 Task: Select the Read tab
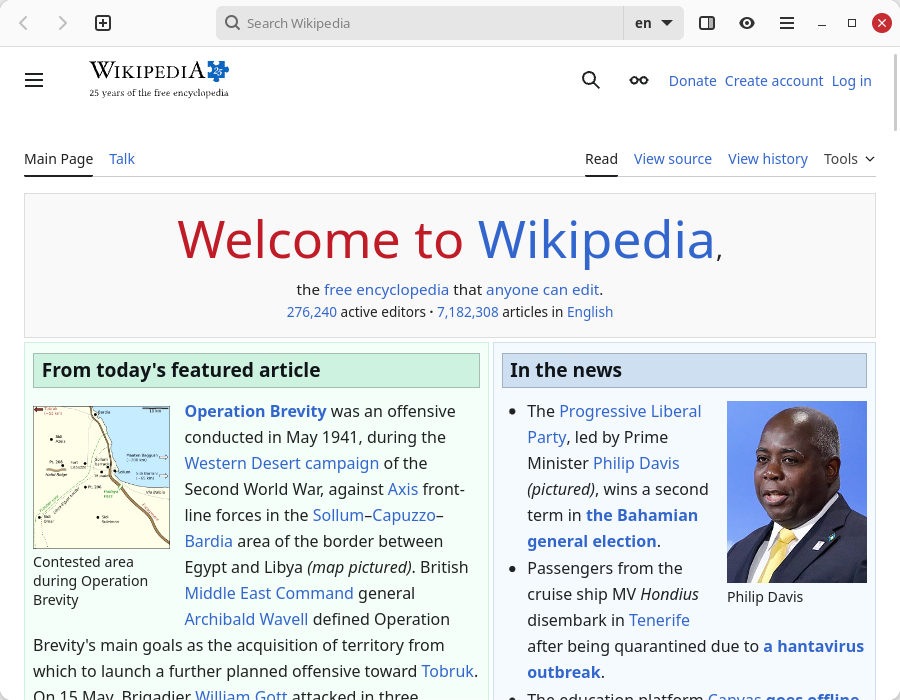coord(601,159)
